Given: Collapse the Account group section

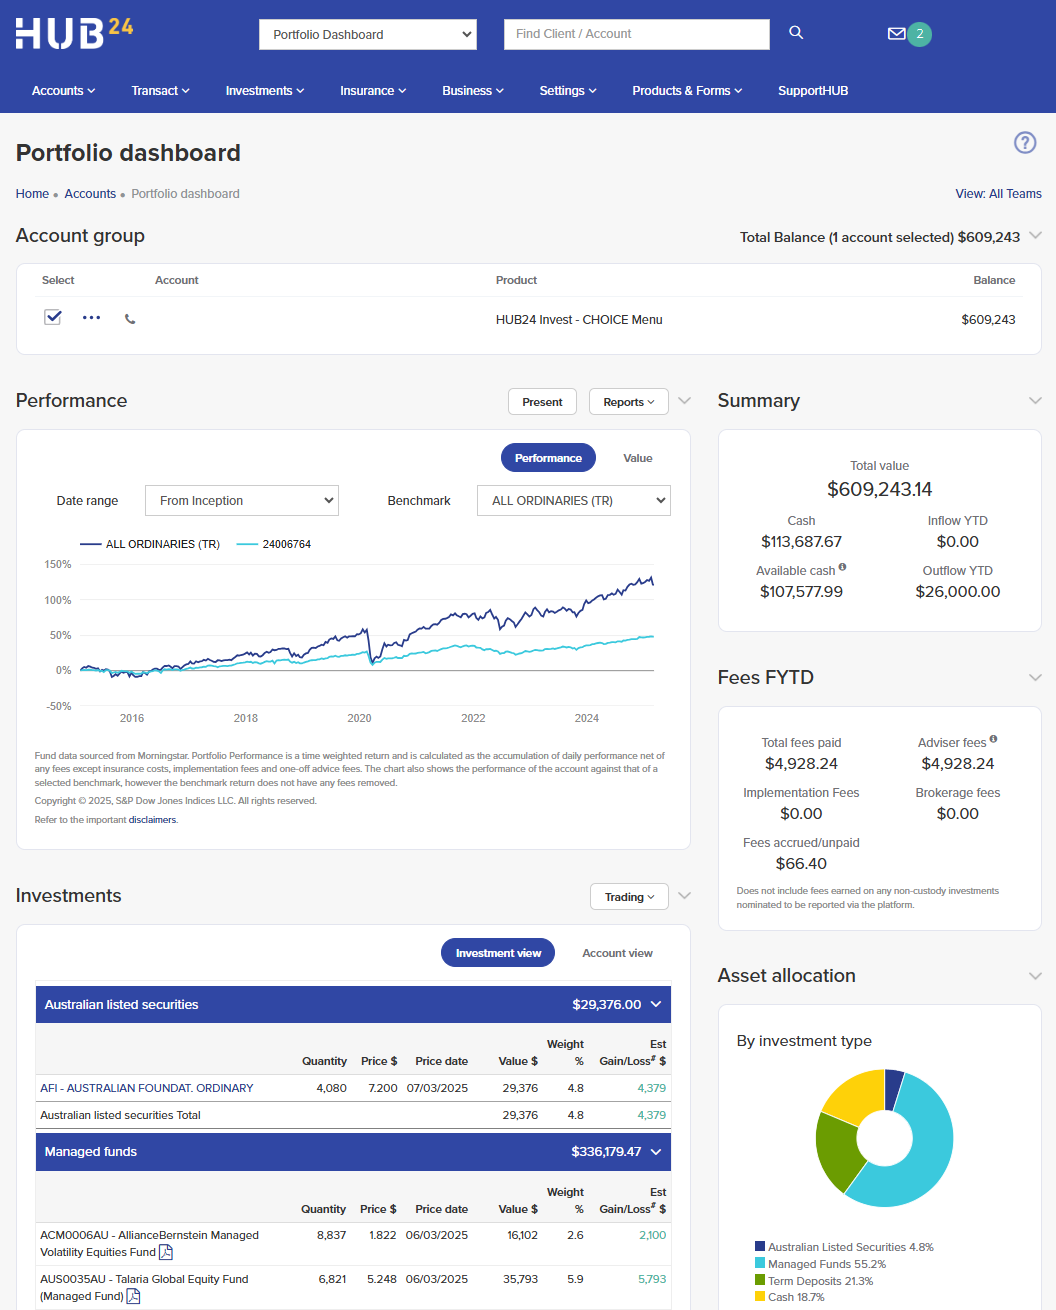Looking at the screenshot, I should click(1035, 236).
